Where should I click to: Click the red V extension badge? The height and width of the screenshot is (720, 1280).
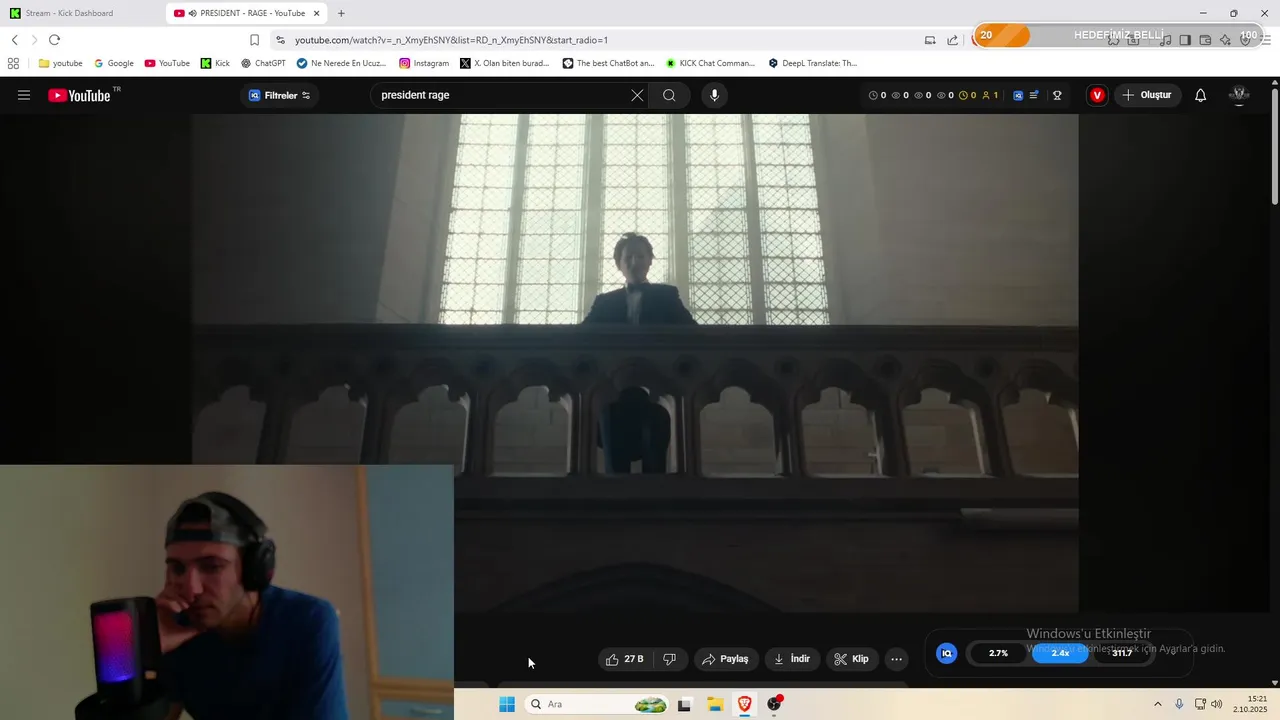click(1097, 95)
